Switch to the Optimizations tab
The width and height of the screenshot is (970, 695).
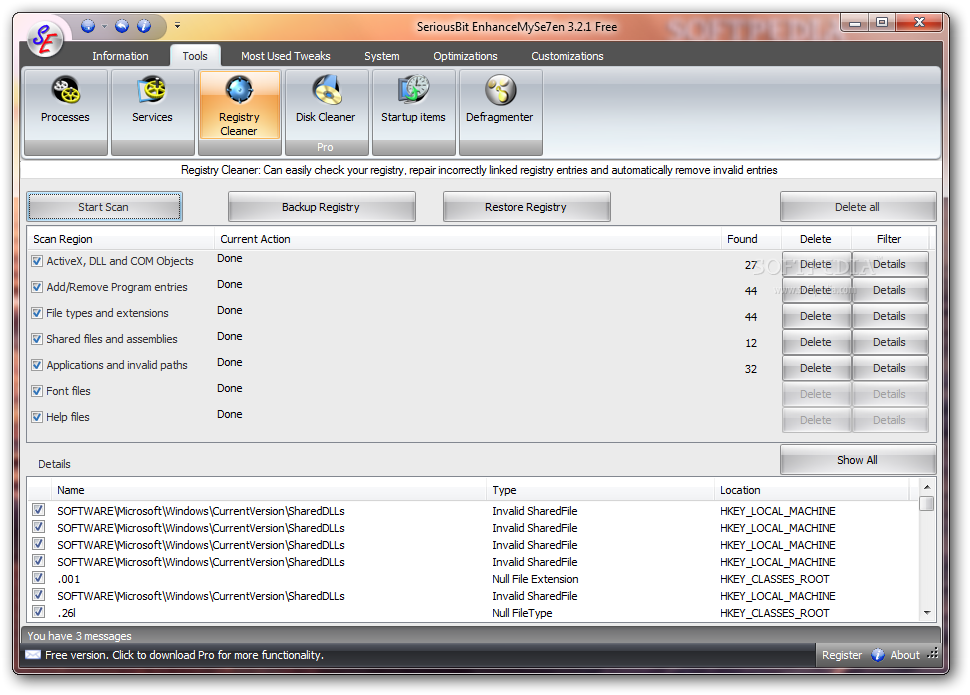465,56
